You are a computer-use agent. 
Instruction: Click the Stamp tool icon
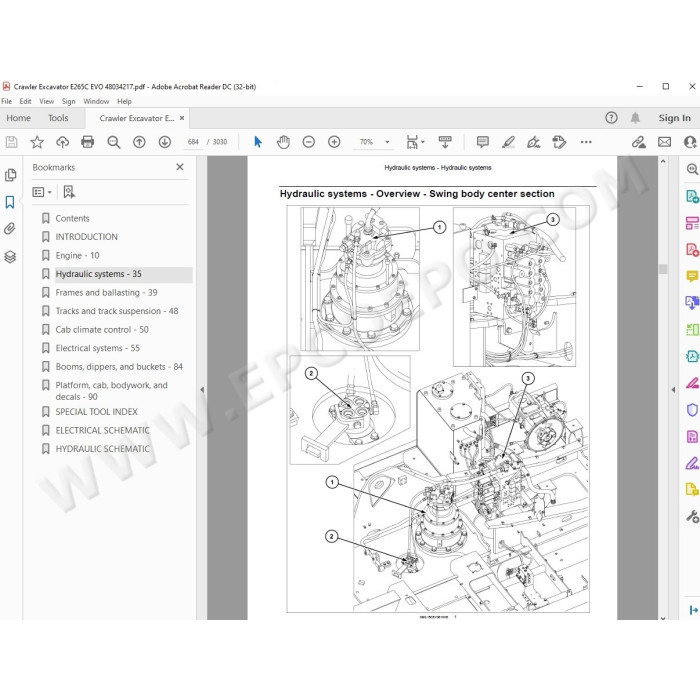pos(559,142)
